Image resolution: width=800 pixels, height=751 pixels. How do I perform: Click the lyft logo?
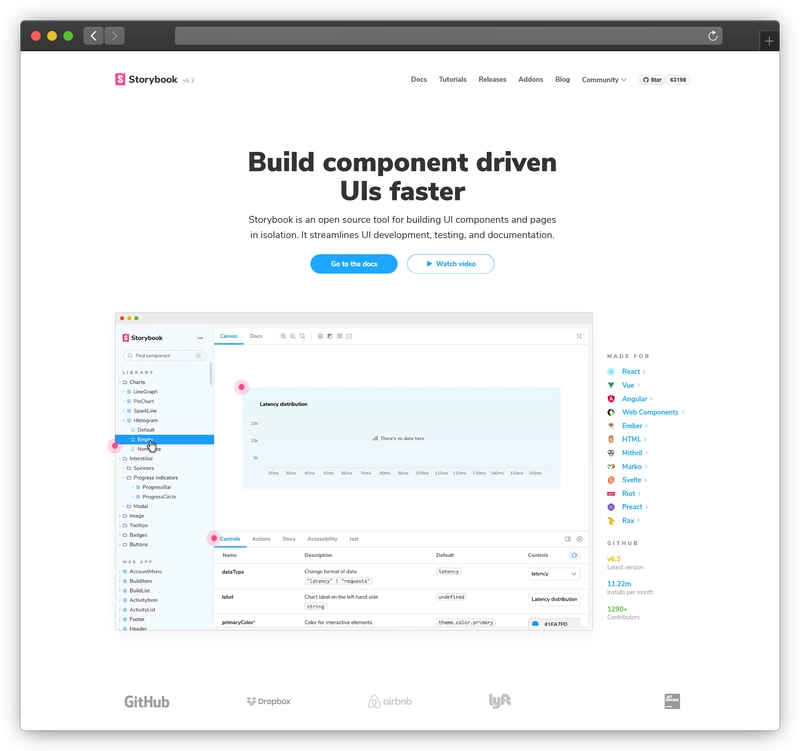[500, 701]
